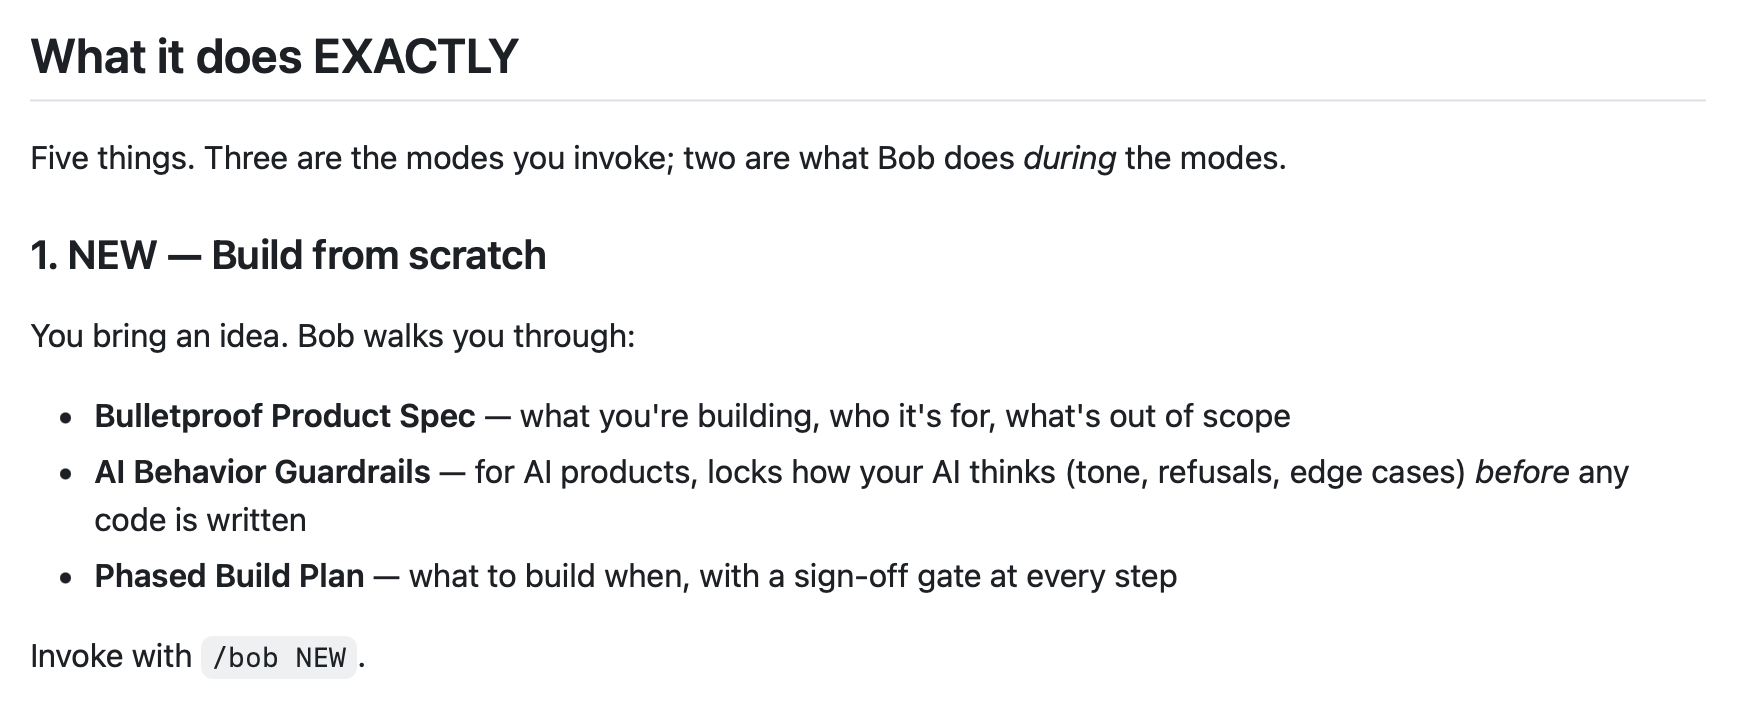
Task: Click the parenthetical "(tone, refusals, edge cases)"
Action: [x=1265, y=472]
